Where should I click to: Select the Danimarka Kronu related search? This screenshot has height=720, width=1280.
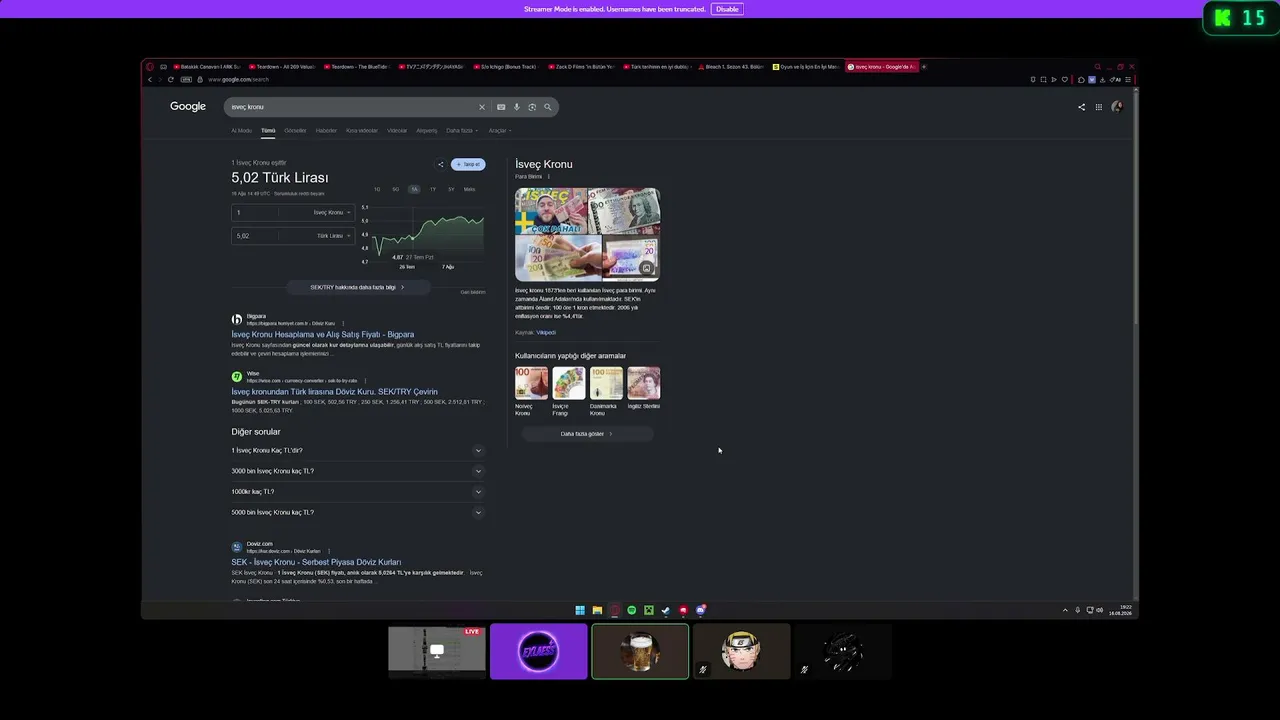click(606, 391)
